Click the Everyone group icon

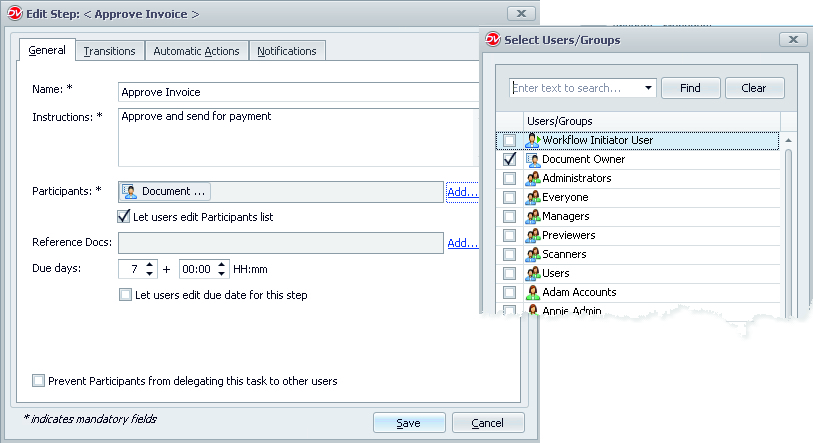(532, 197)
